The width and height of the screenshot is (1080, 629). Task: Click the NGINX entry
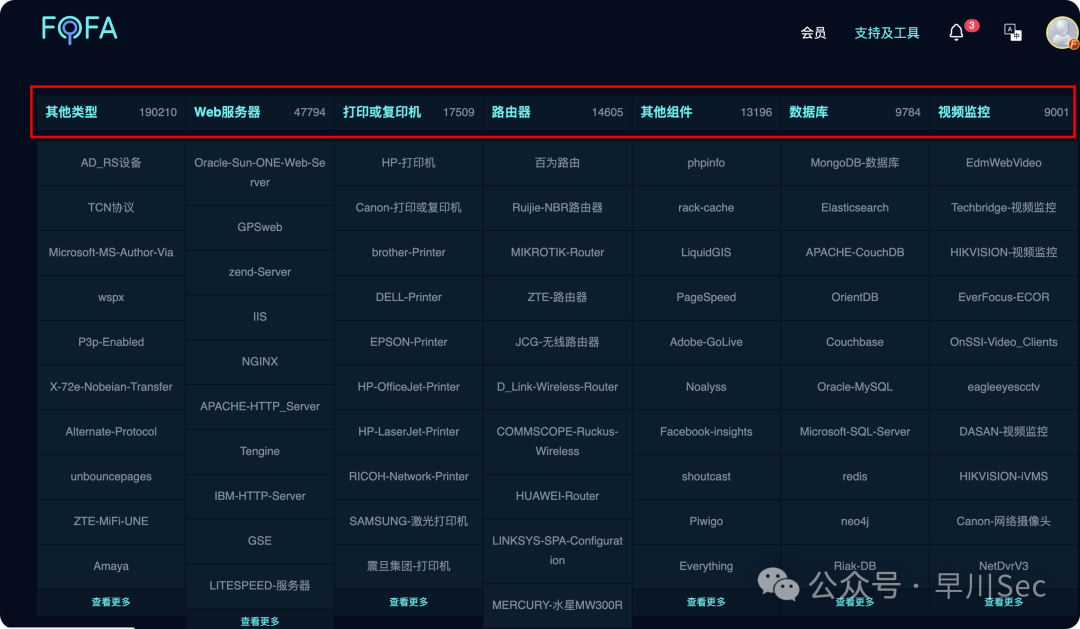(x=260, y=361)
